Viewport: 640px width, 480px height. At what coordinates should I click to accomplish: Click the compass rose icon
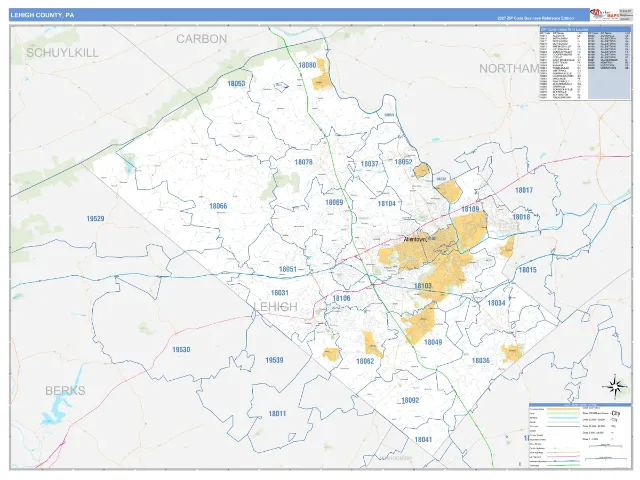[615, 386]
